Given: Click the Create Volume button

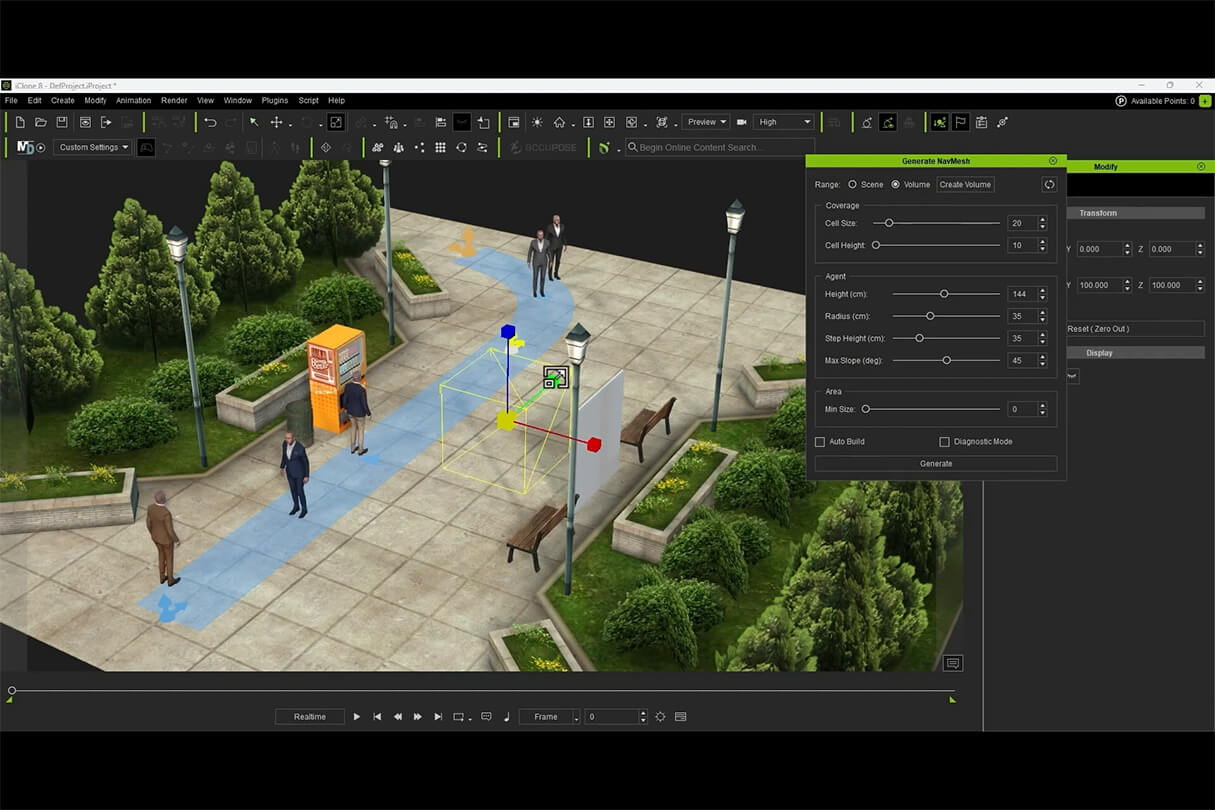Looking at the screenshot, I should click(965, 185).
